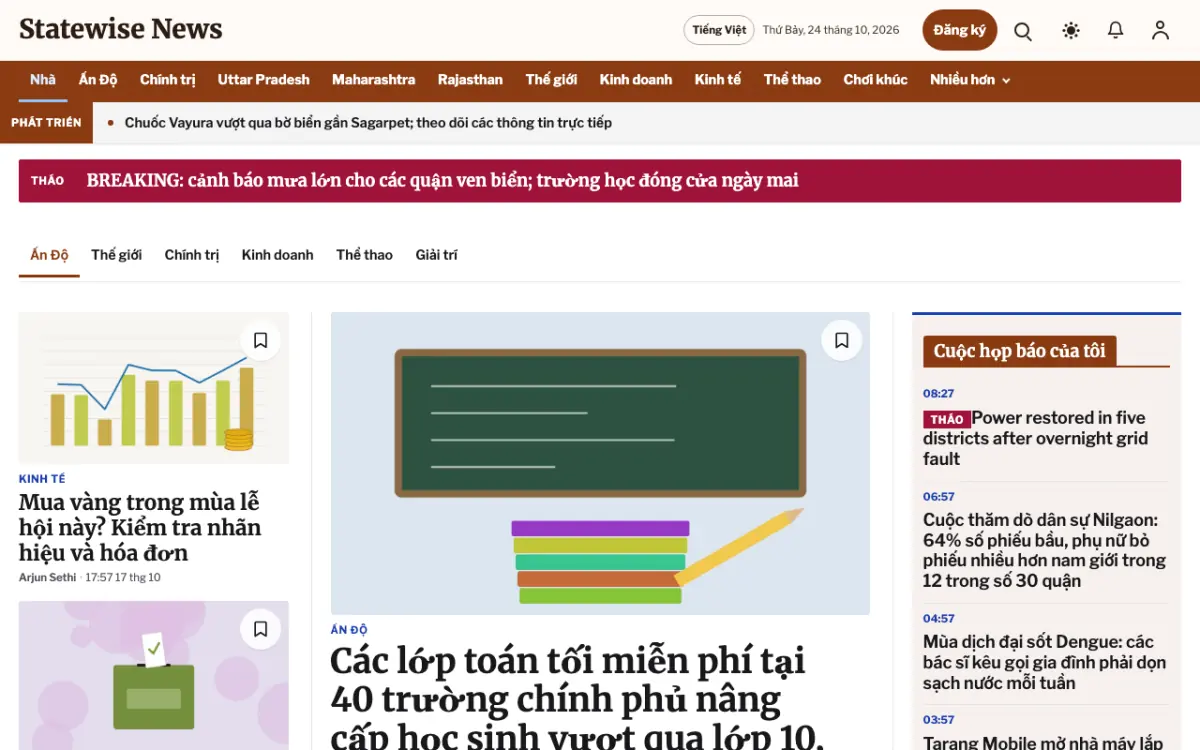Open user account profile icon

click(x=1160, y=30)
